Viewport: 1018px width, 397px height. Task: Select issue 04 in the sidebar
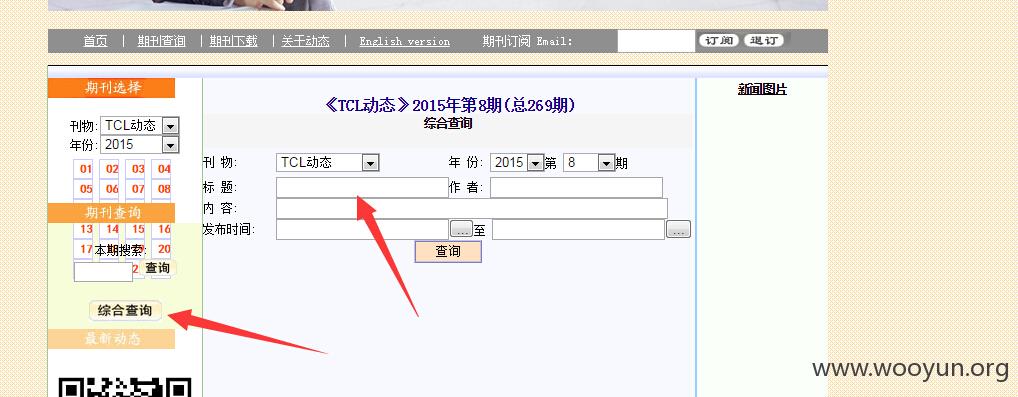pyautogui.click(x=164, y=169)
